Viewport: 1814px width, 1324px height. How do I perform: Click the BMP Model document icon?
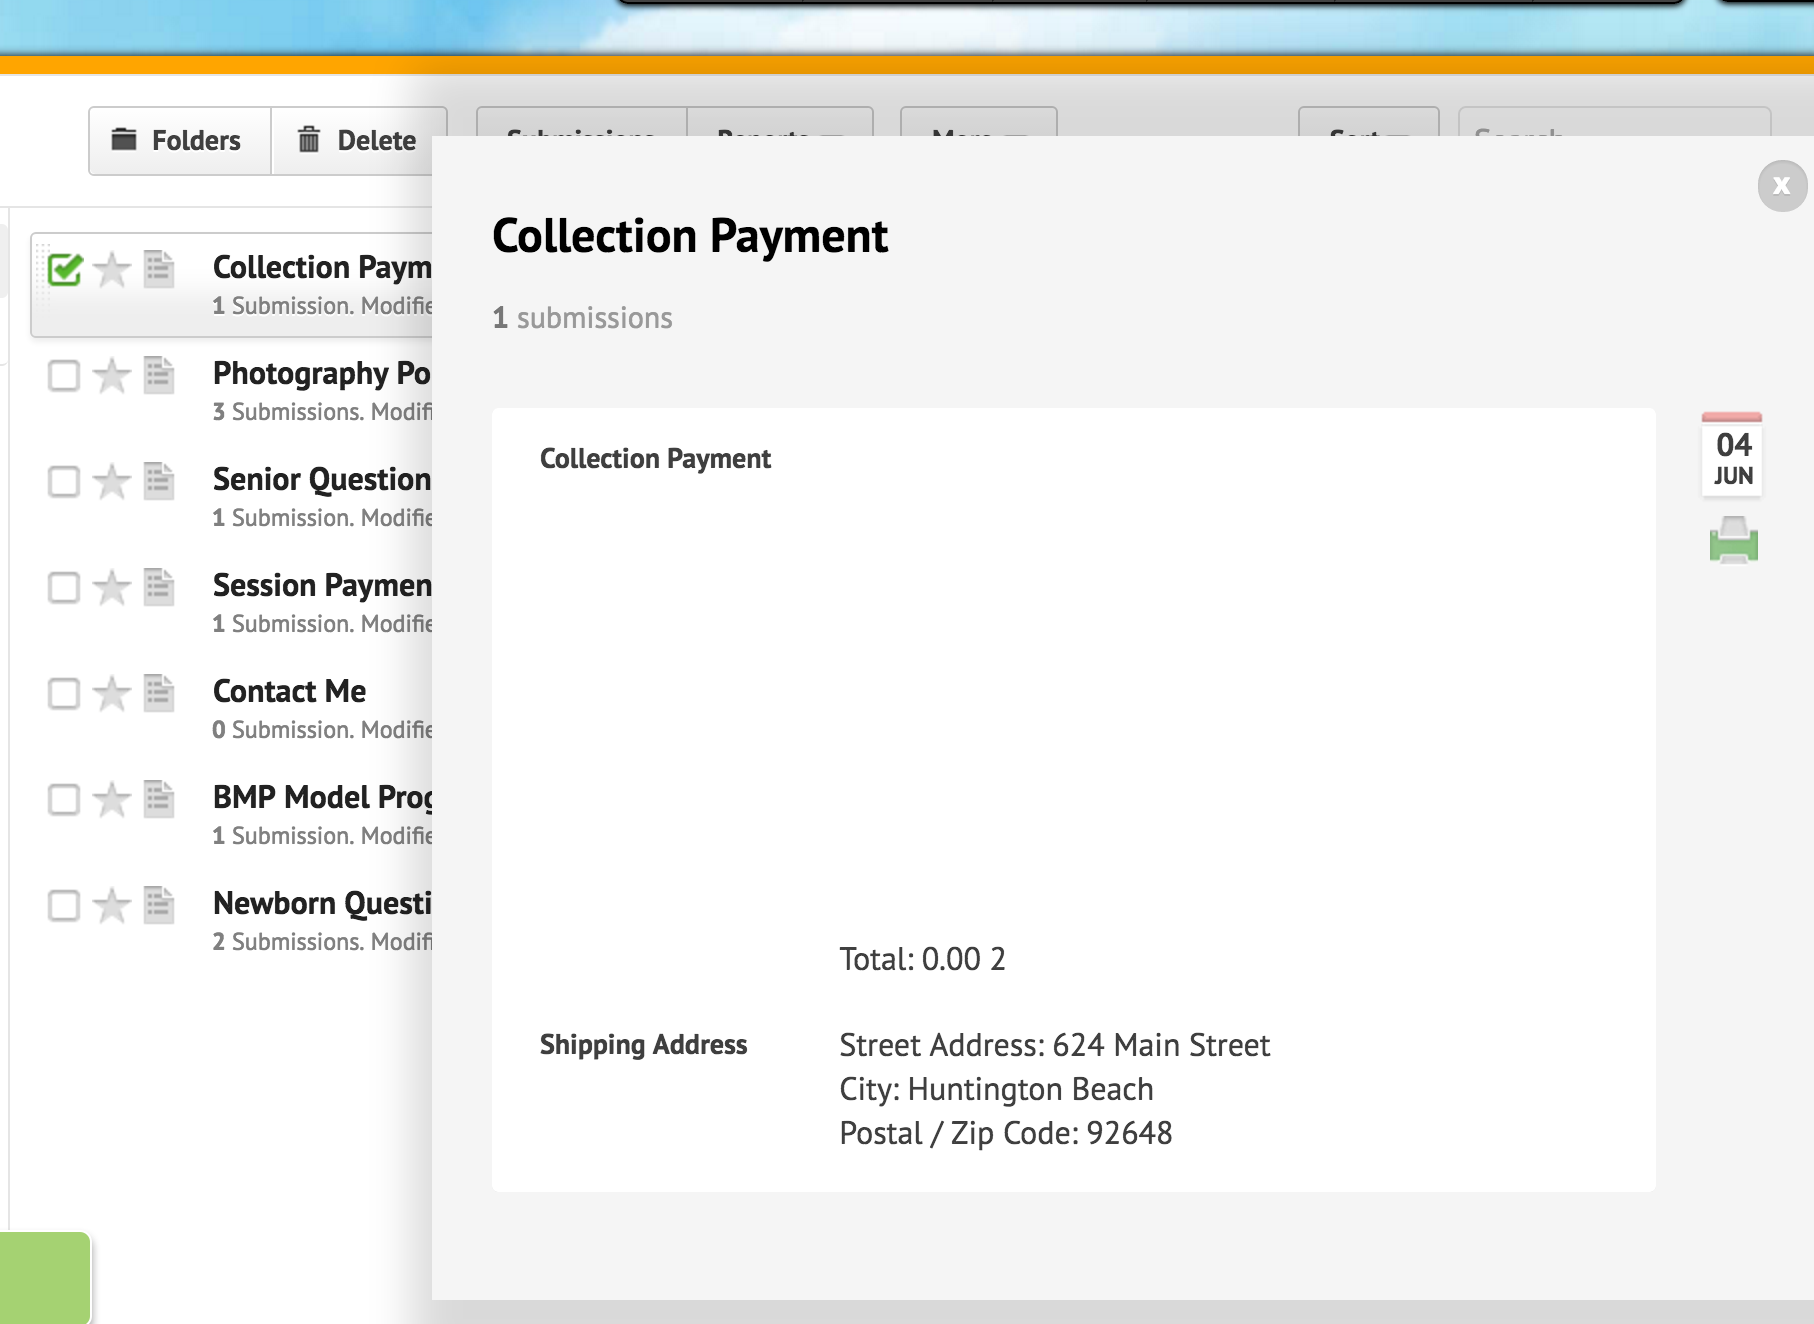(x=159, y=799)
